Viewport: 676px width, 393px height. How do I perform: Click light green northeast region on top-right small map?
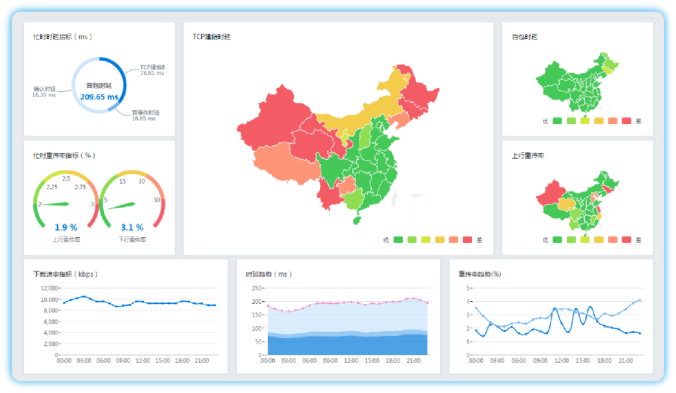pos(610,65)
